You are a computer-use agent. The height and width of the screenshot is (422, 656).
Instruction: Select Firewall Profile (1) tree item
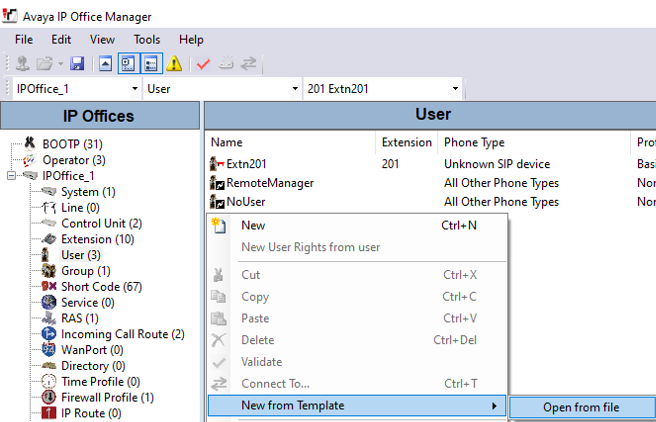coord(108,397)
